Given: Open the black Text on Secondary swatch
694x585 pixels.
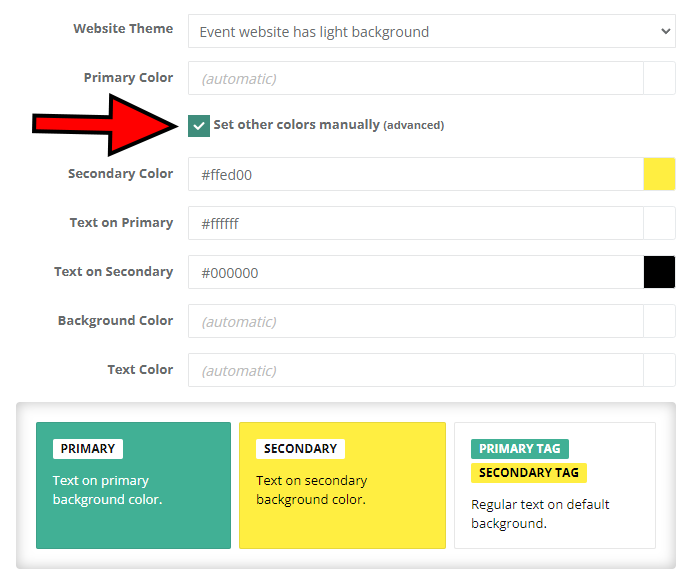Looking at the screenshot, I should 659,272.
